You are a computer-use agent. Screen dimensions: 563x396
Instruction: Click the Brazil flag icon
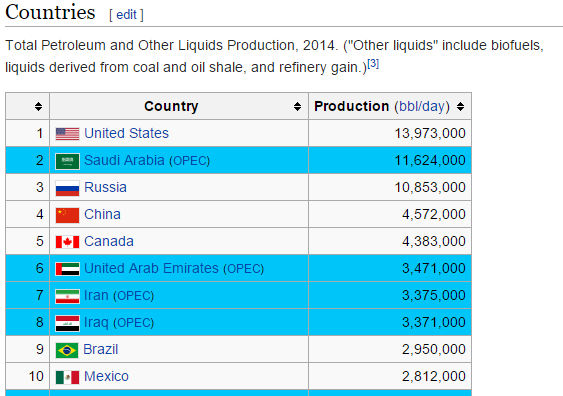click(x=67, y=350)
